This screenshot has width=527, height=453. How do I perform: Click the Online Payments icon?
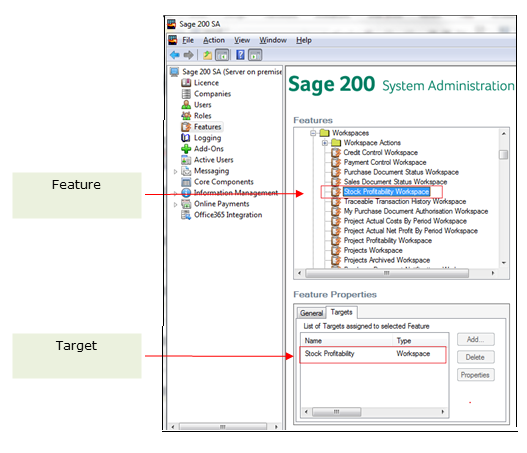[x=186, y=204]
